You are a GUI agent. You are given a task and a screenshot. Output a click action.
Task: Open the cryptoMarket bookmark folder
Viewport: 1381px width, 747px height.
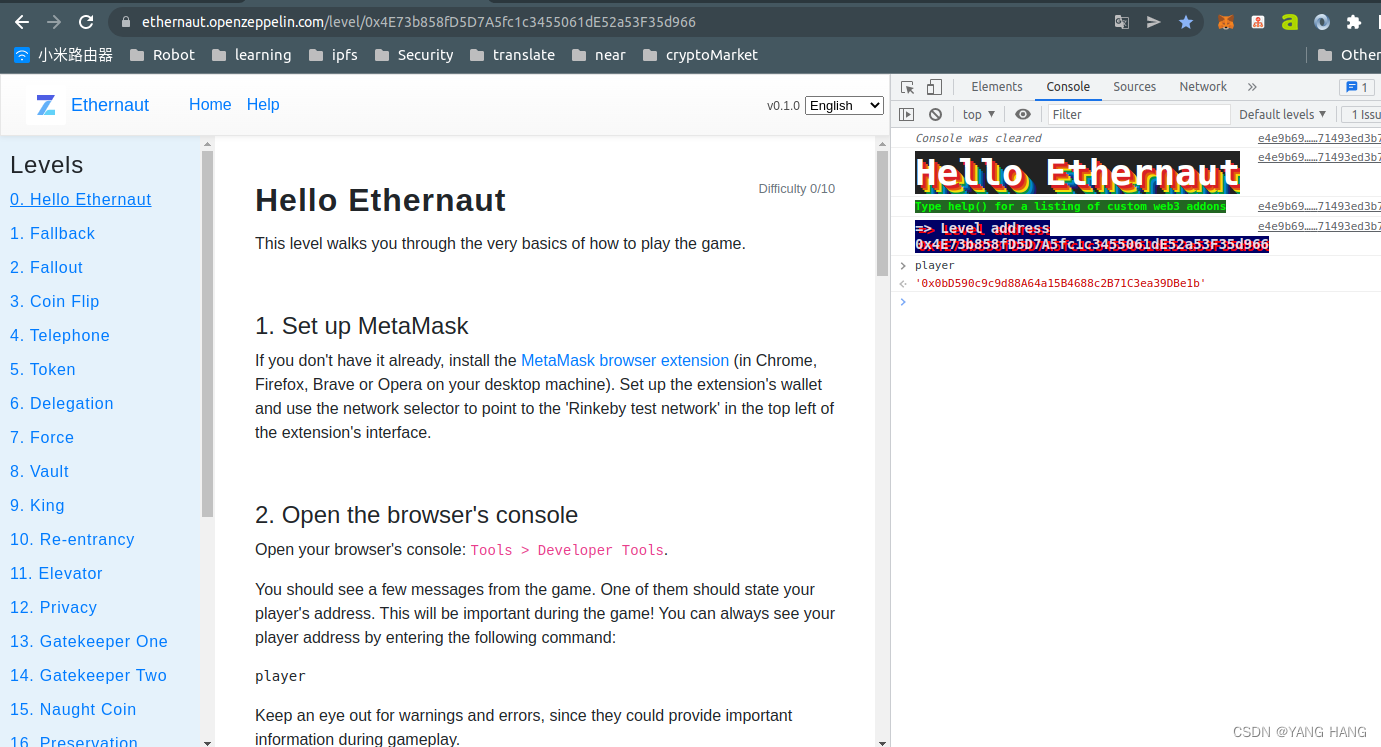coord(700,55)
